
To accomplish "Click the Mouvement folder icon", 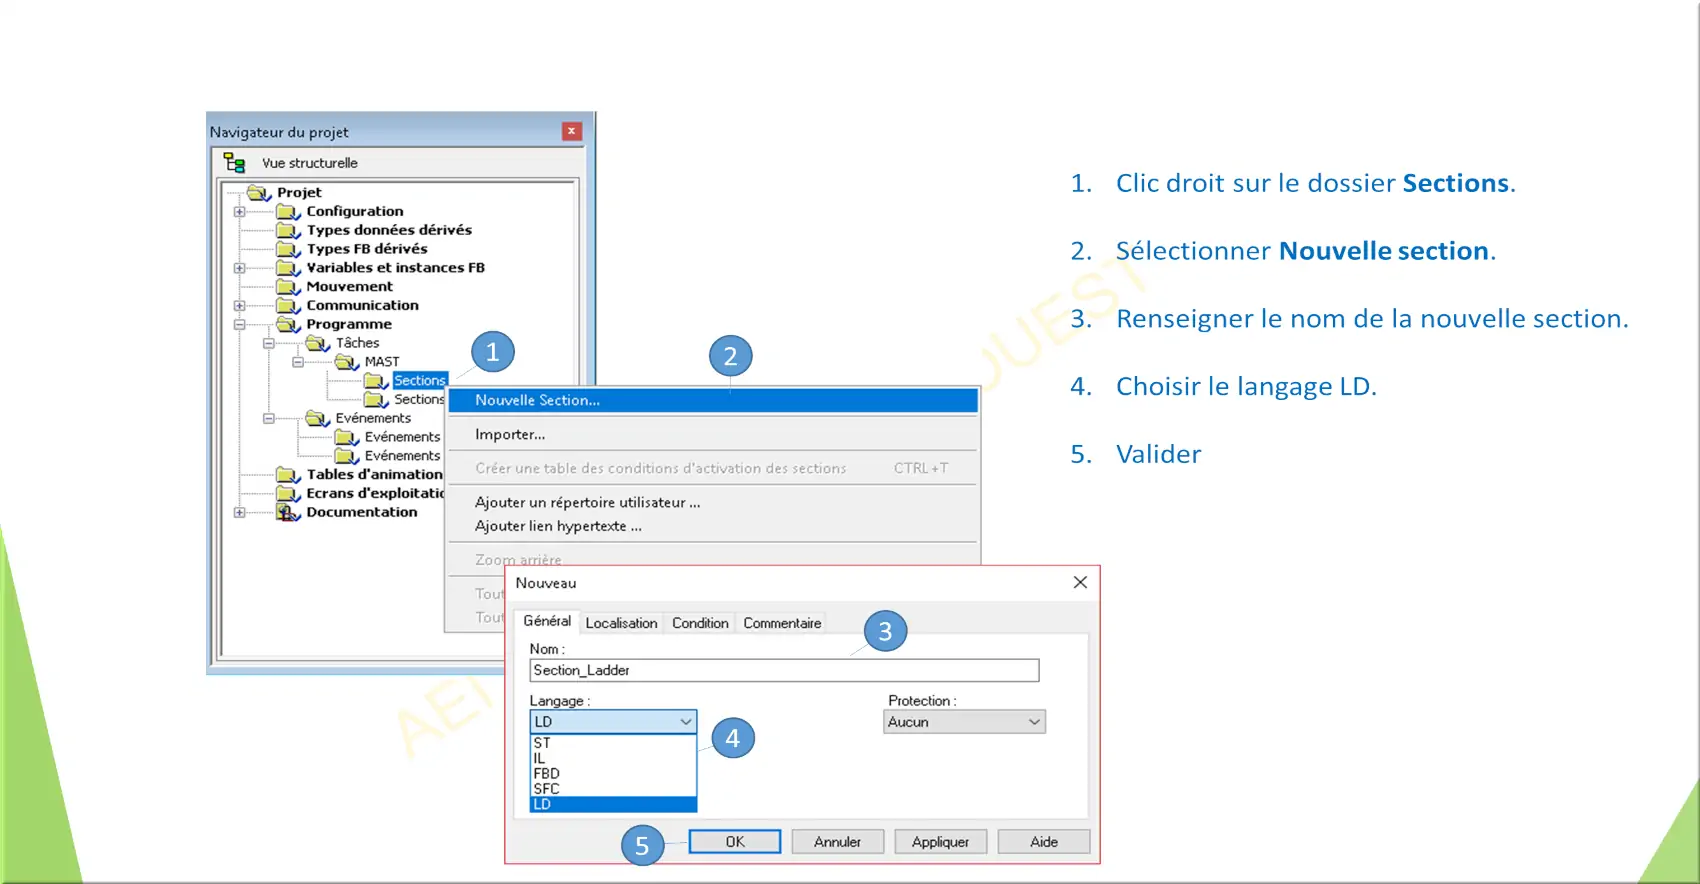I will (x=288, y=287).
